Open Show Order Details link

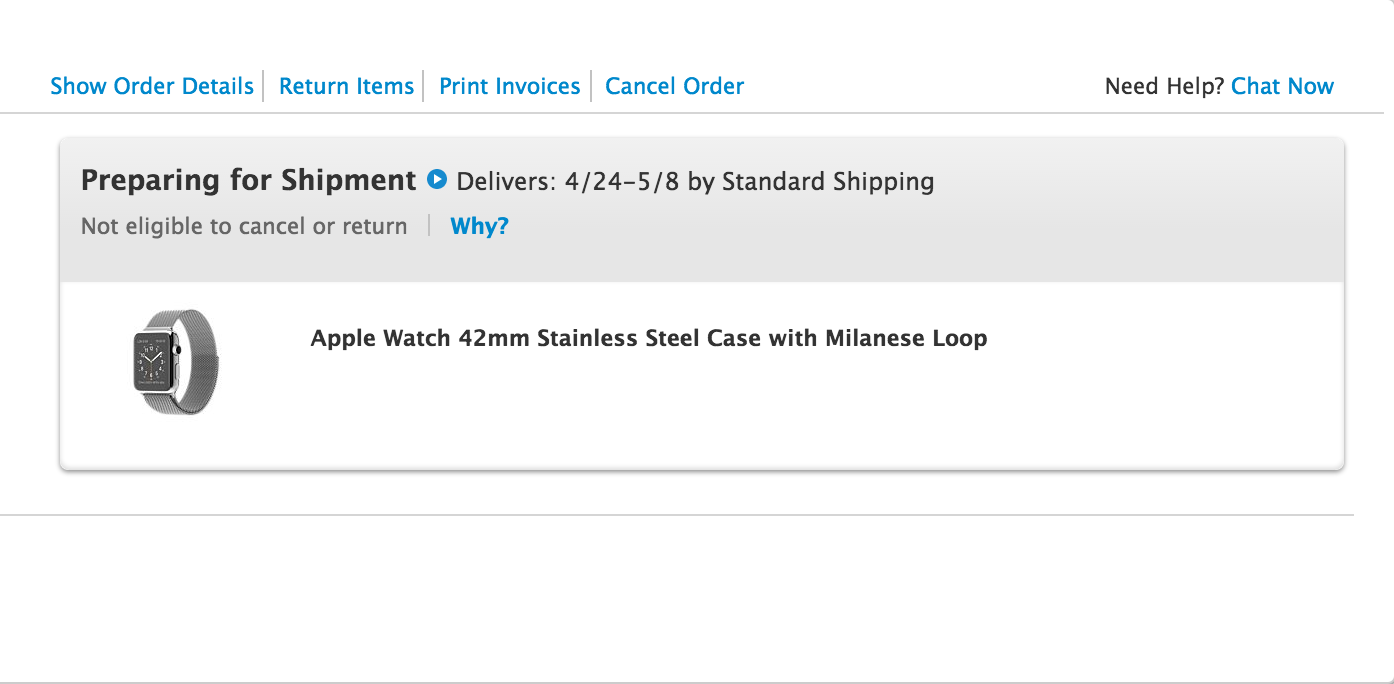click(152, 86)
